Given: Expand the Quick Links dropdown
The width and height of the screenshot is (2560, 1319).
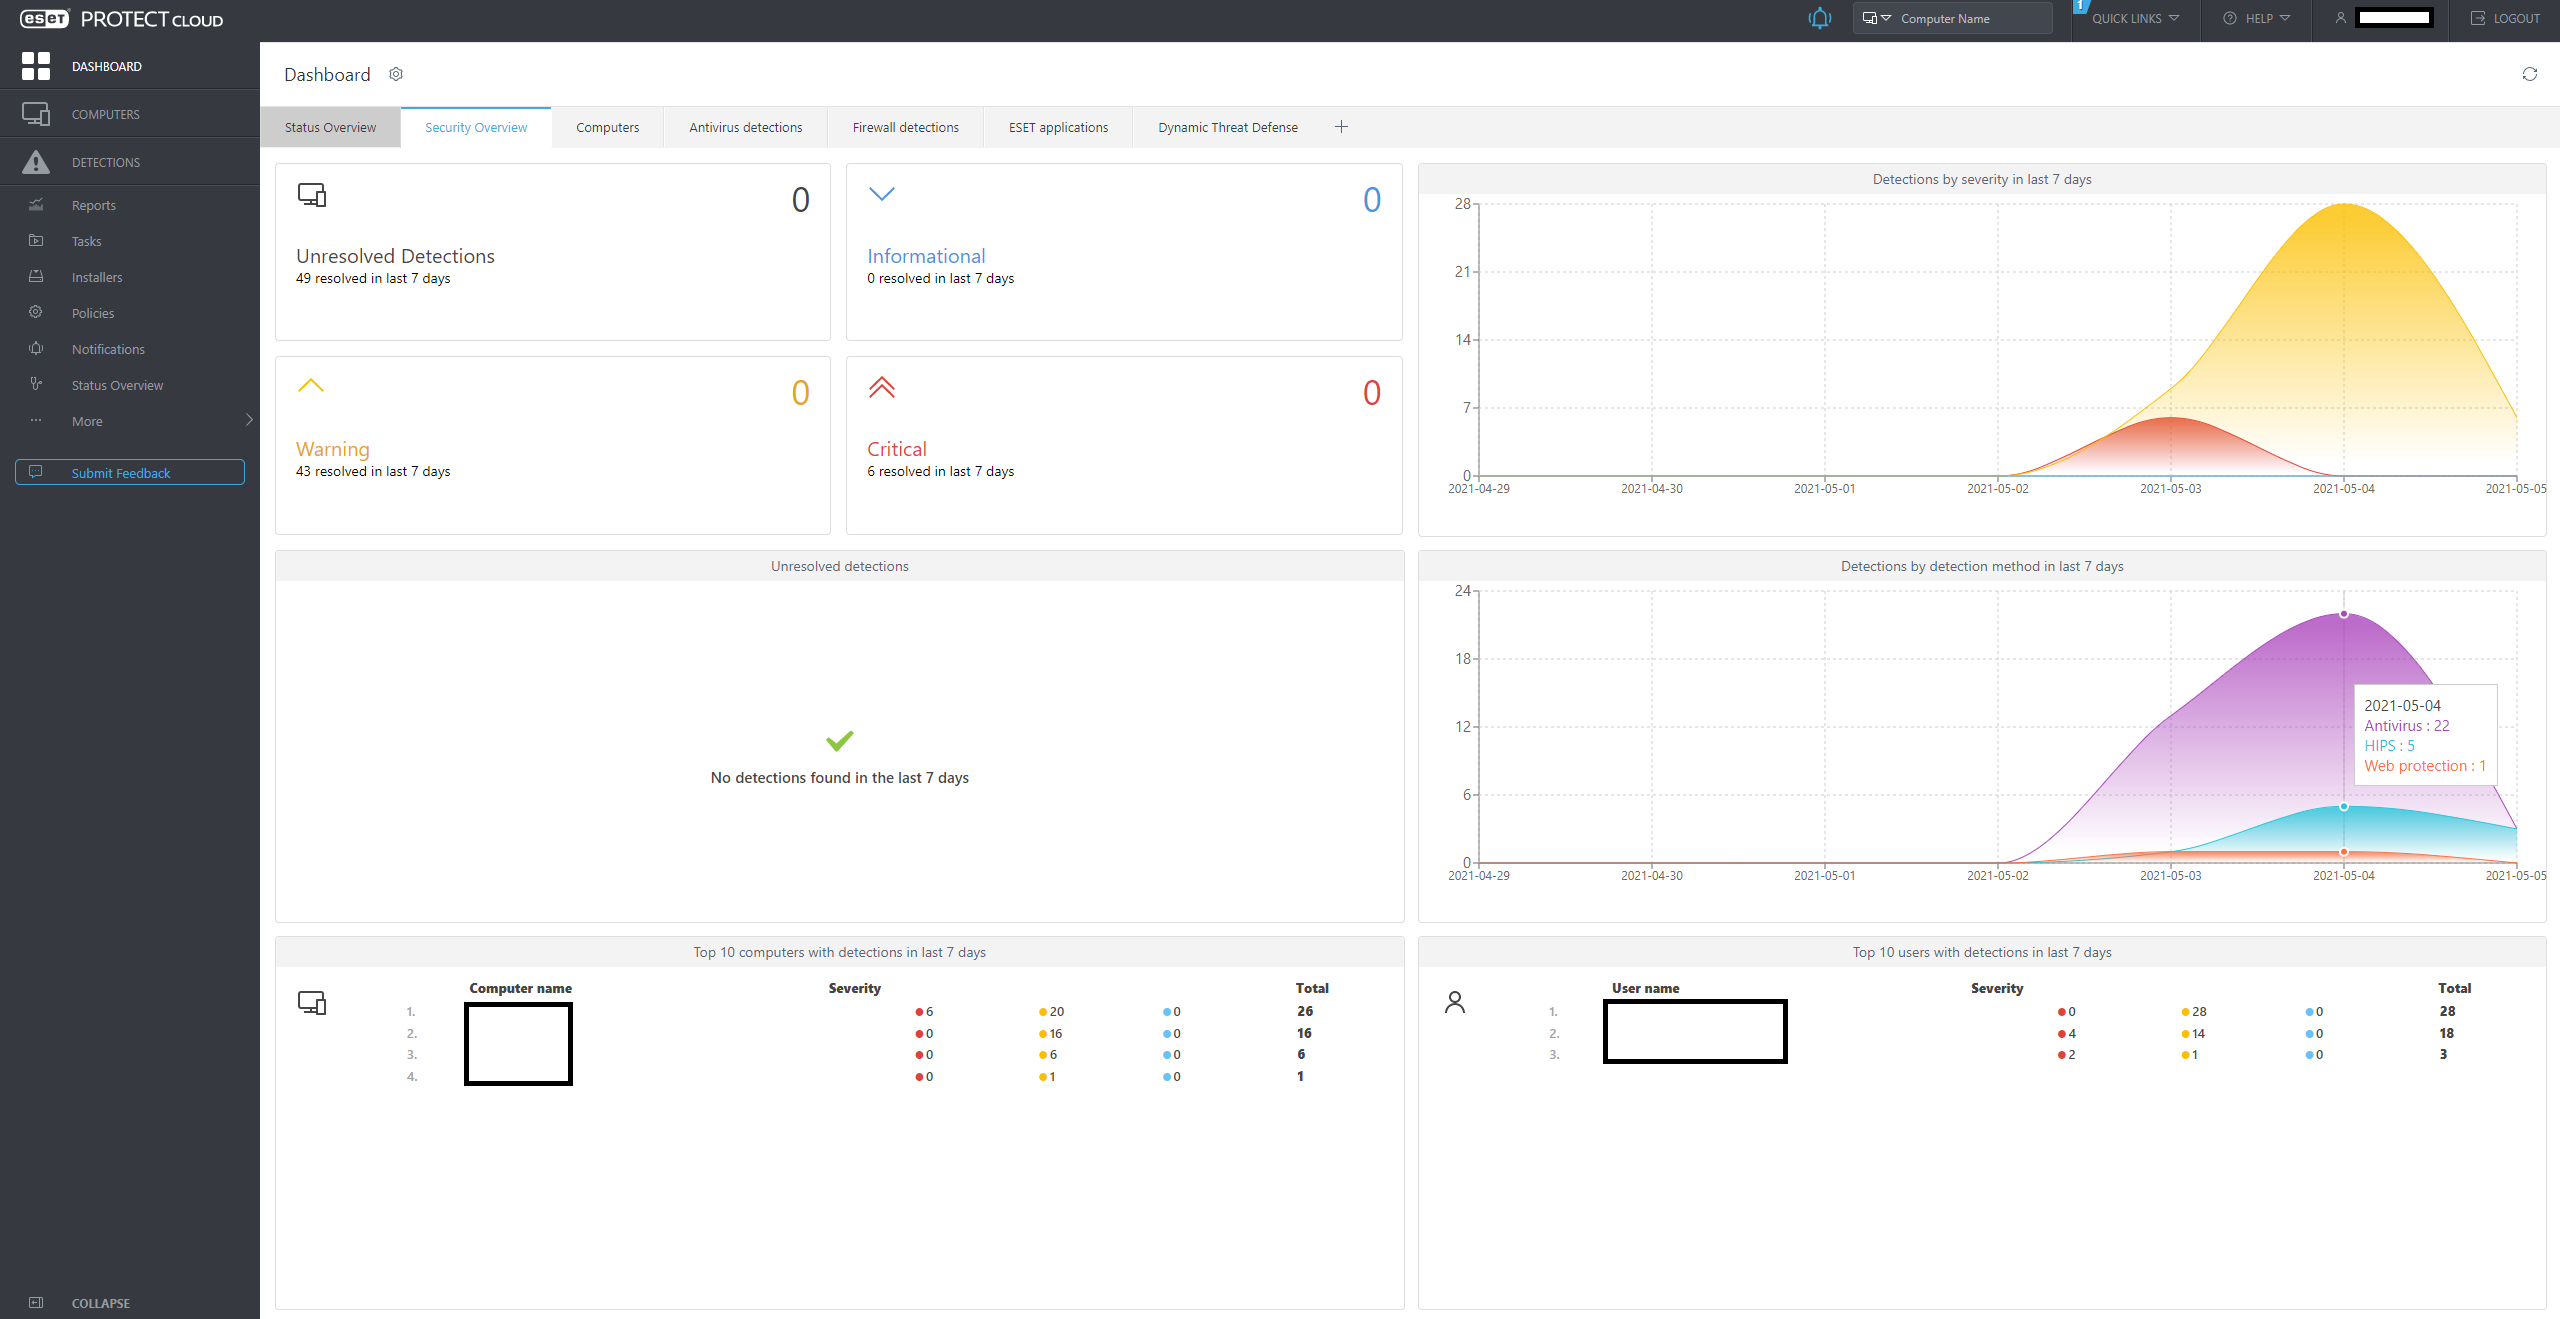Looking at the screenshot, I should point(2135,18).
